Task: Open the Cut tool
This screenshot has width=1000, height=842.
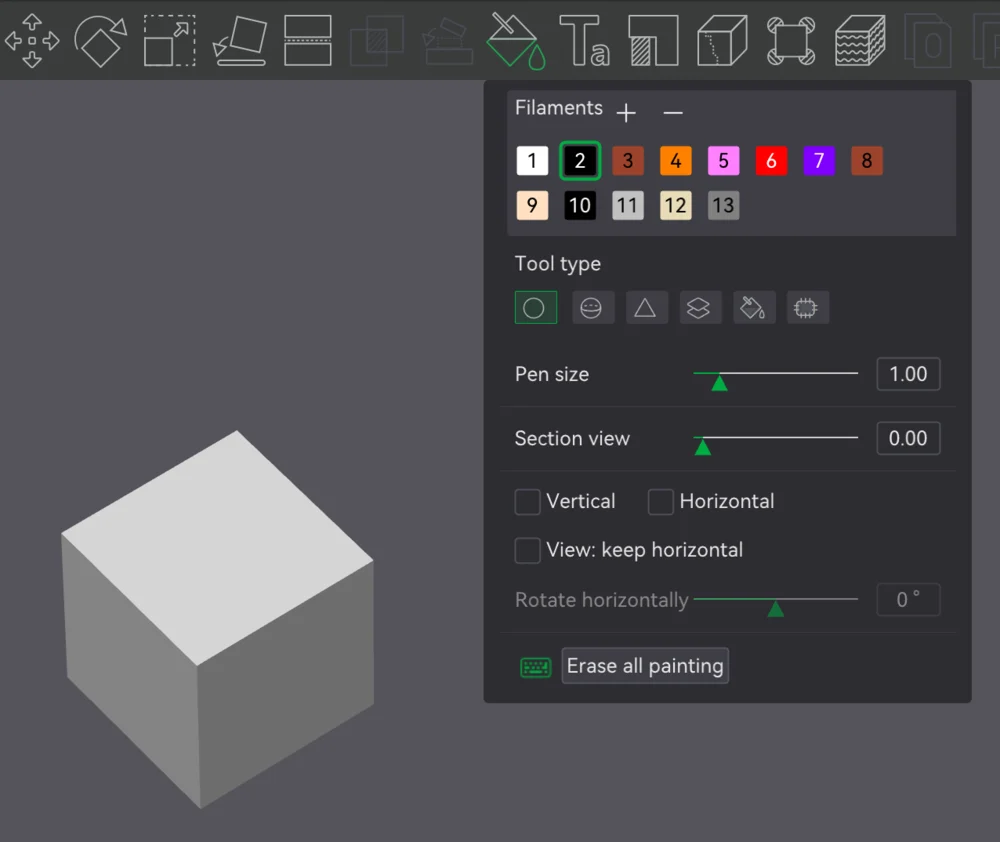Action: (307, 41)
